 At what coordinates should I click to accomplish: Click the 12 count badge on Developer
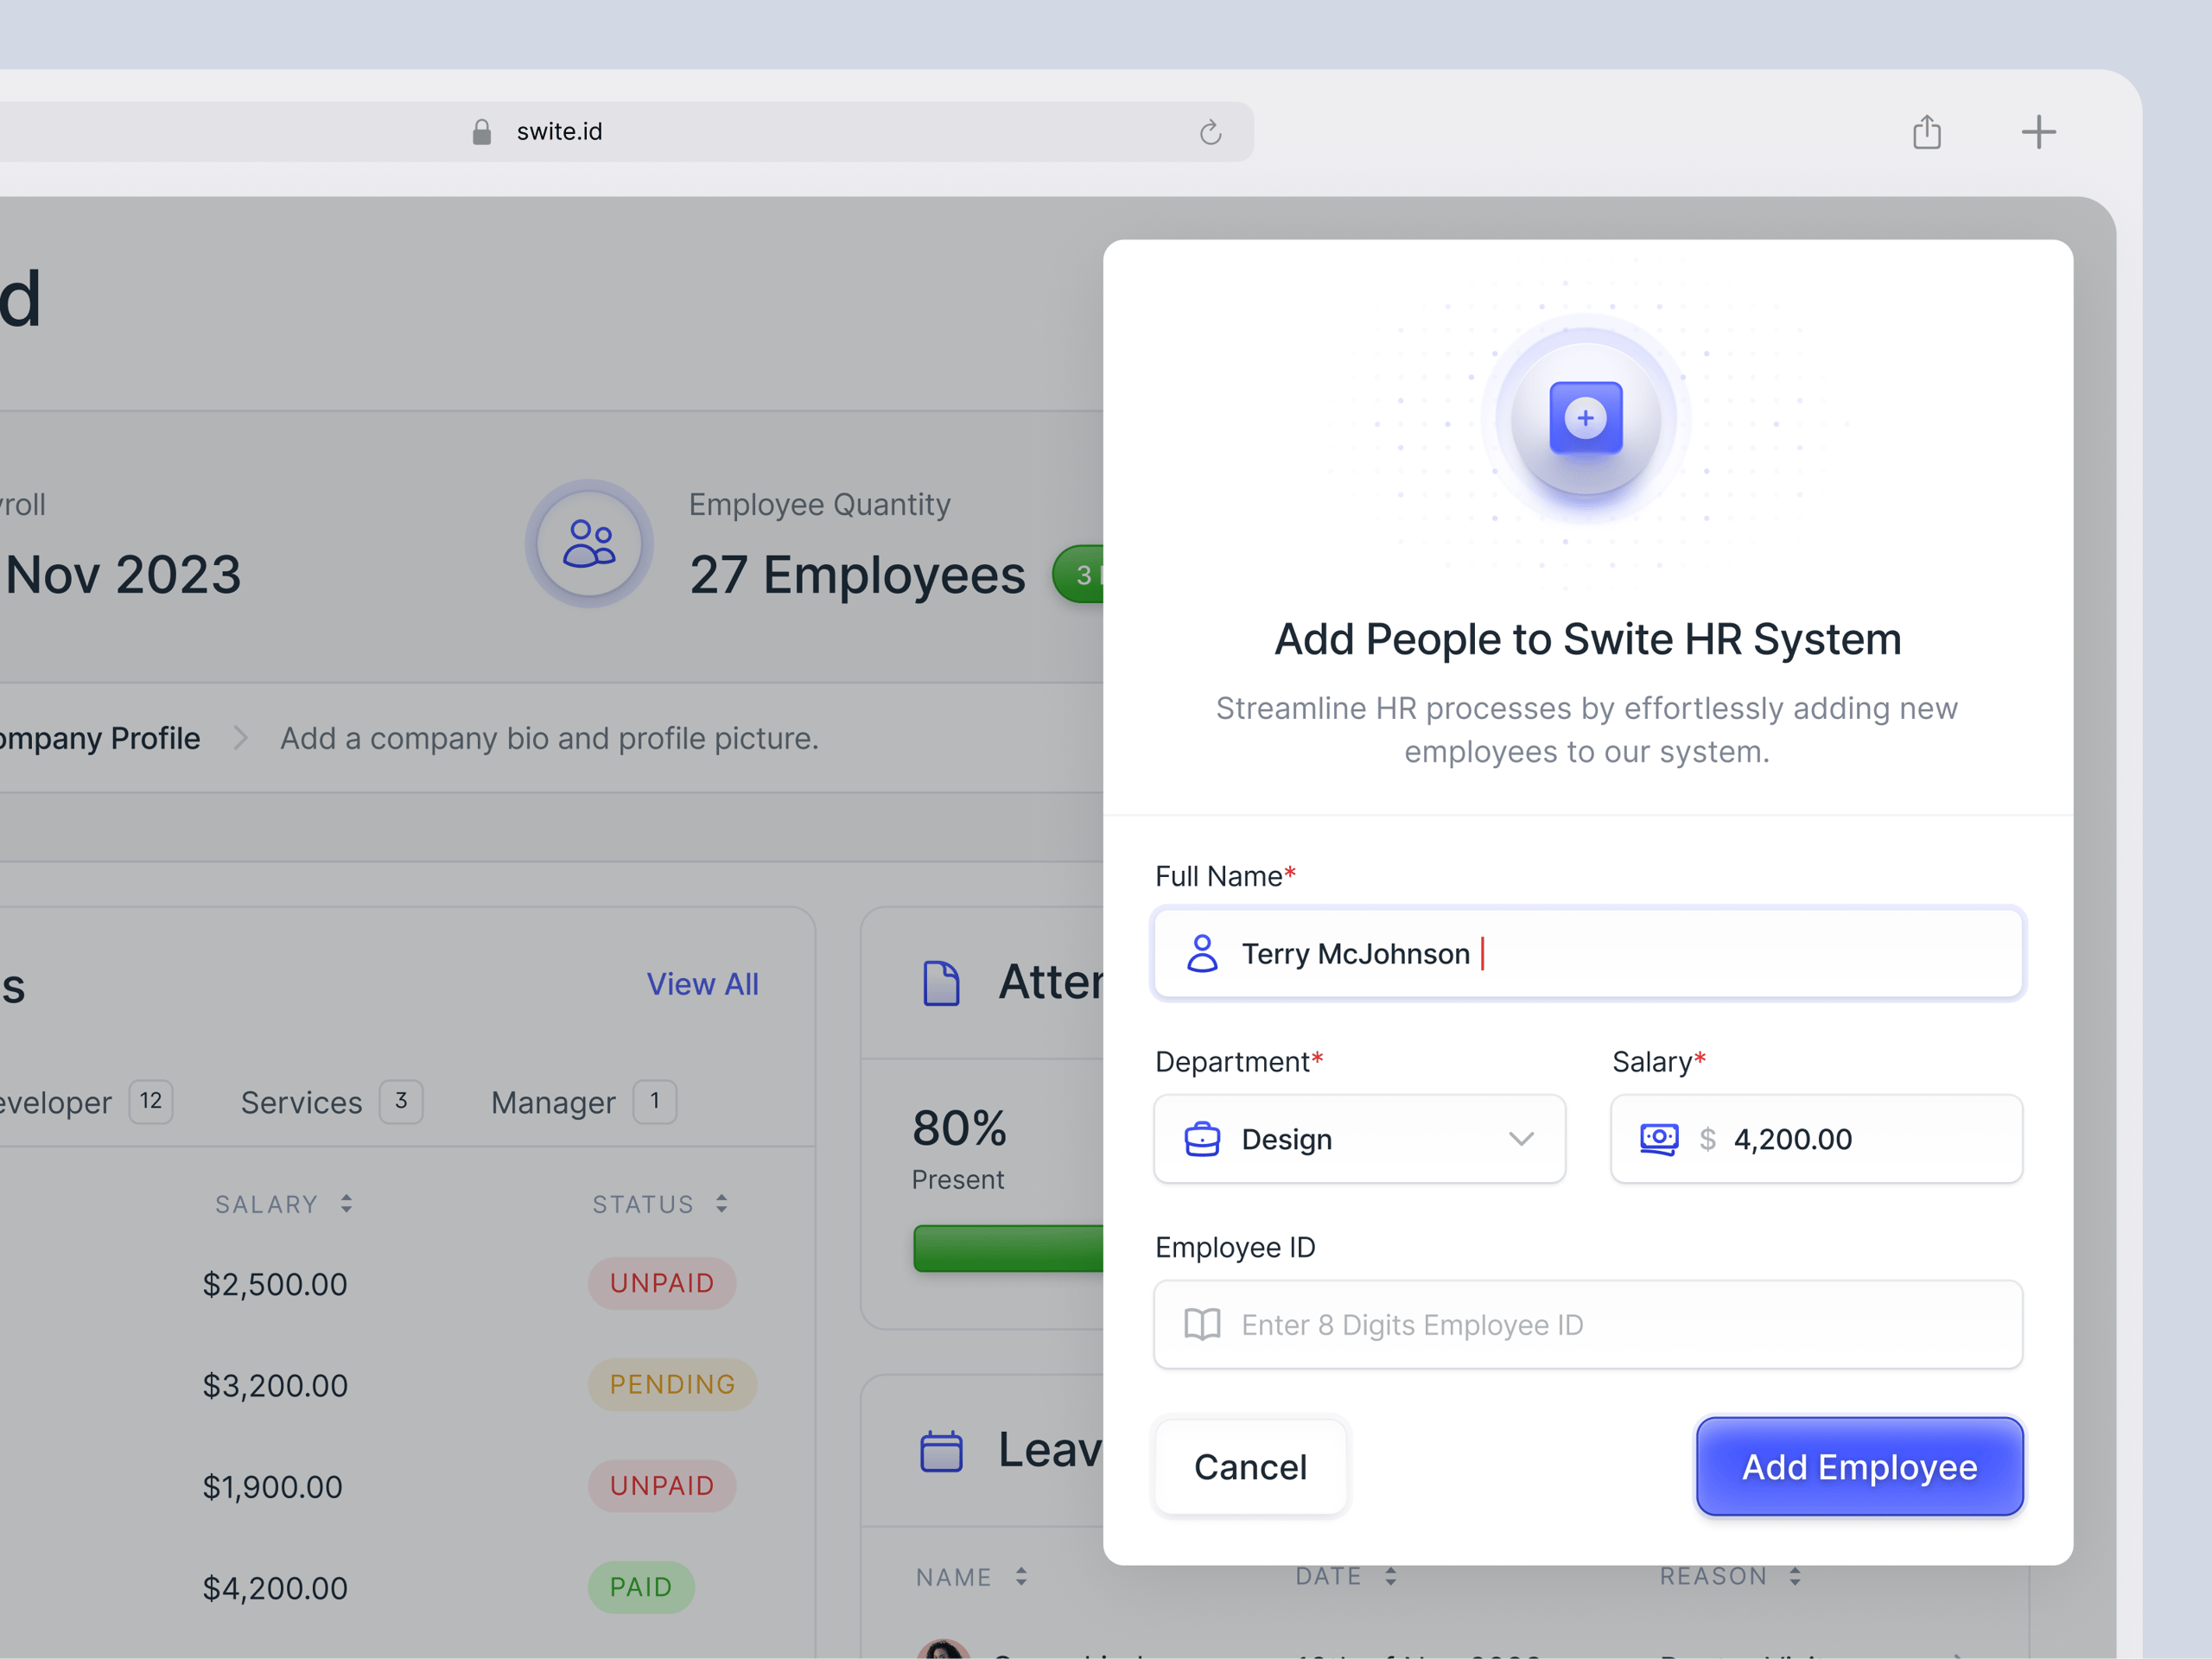coord(151,1102)
